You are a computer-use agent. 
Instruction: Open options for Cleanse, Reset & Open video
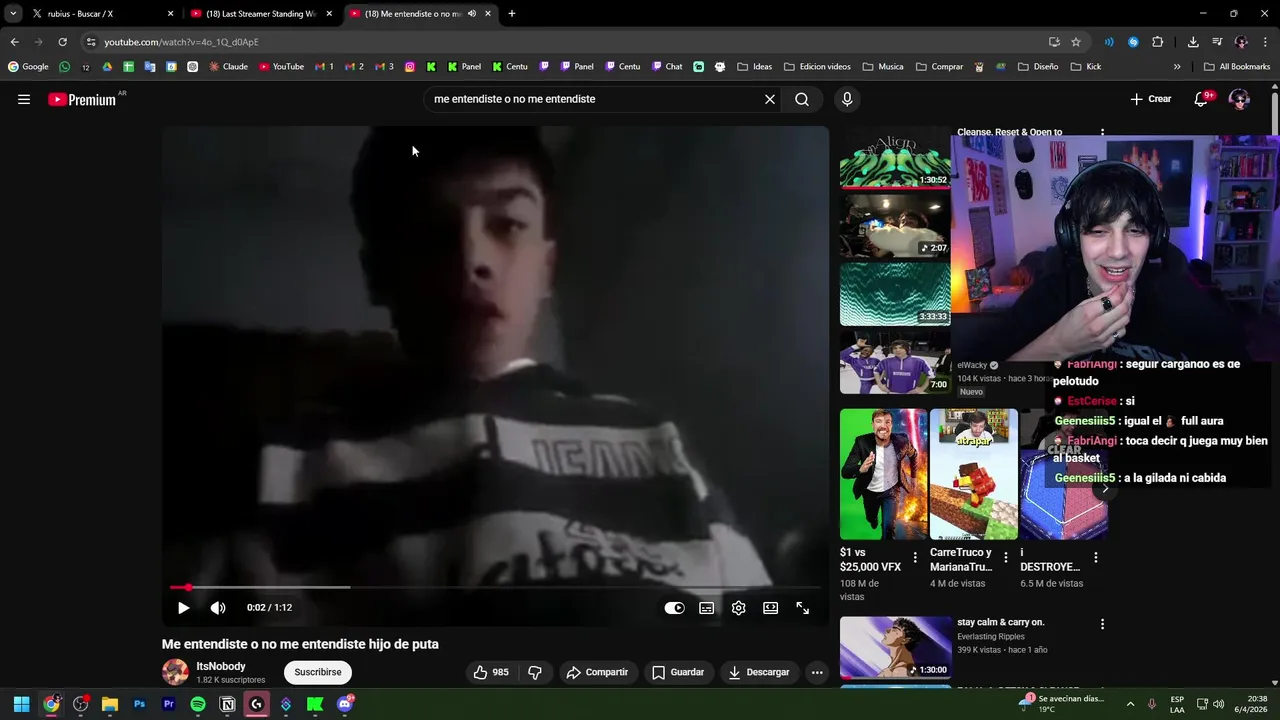pyautogui.click(x=1102, y=133)
